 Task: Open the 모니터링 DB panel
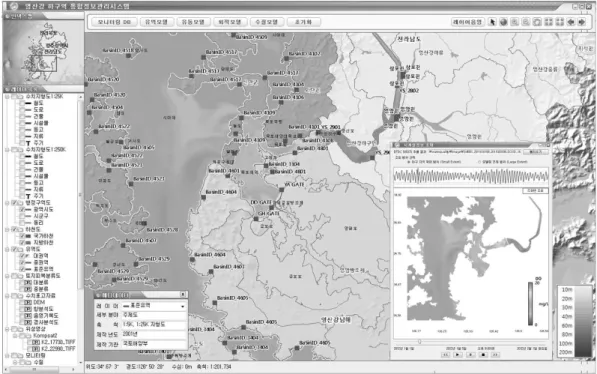(113, 22)
